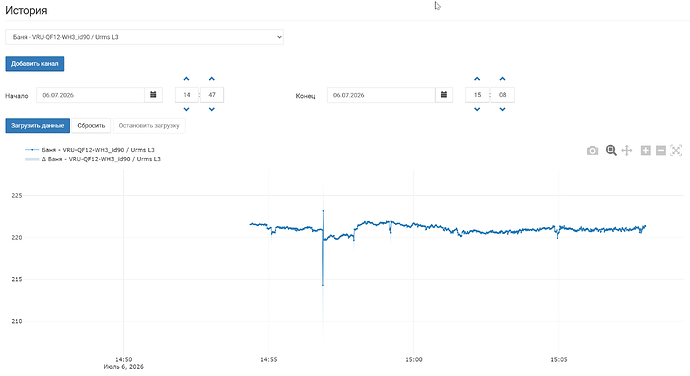The height and width of the screenshot is (376, 690).
Task: Autoscale chart with the expand arrows icon
Action: pos(676,151)
